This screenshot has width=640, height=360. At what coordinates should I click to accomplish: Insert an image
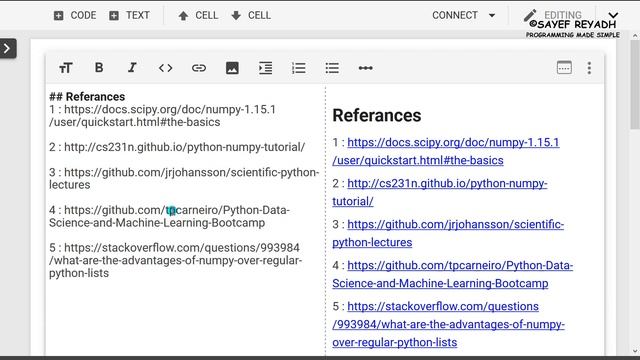[x=232, y=68]
